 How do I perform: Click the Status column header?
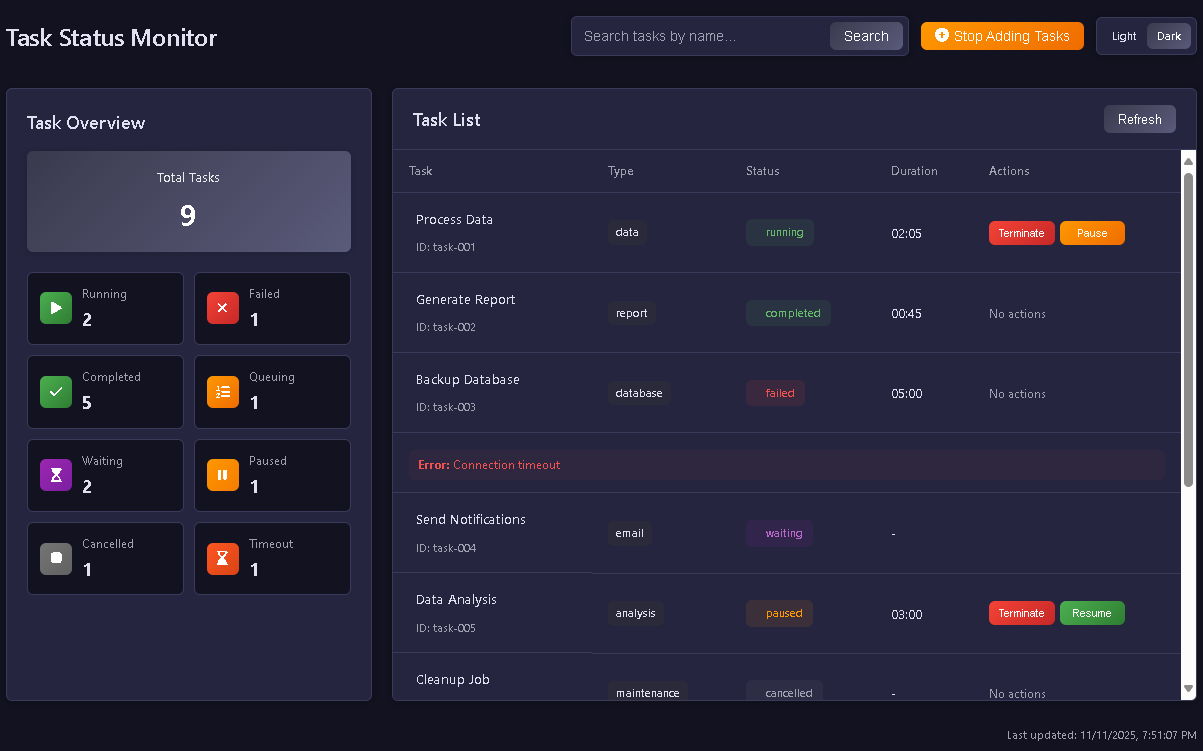[x=762, y=171]
